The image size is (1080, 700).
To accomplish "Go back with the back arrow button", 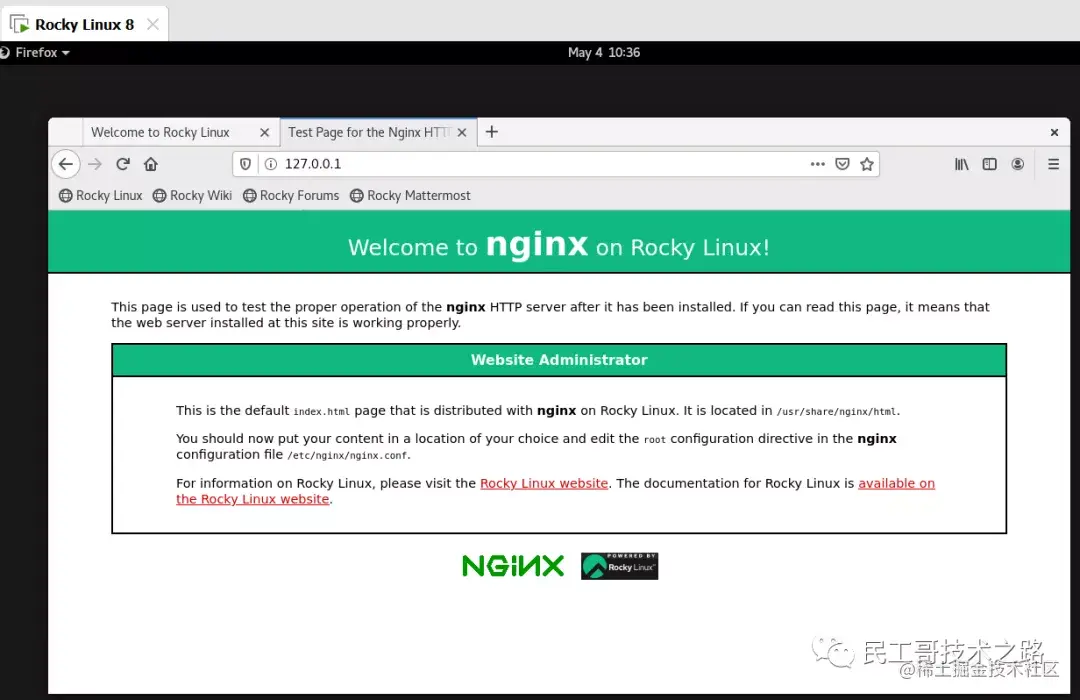I will [65, 164].
